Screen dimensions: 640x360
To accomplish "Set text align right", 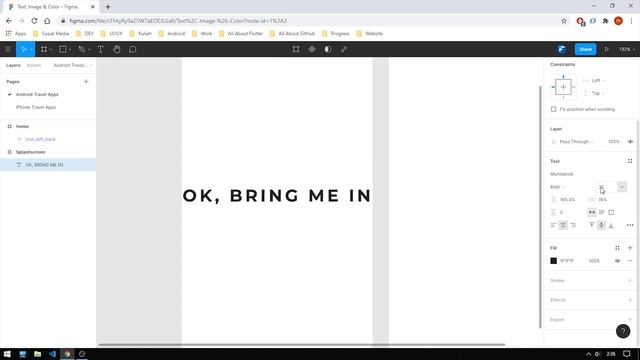I will 573,225.
